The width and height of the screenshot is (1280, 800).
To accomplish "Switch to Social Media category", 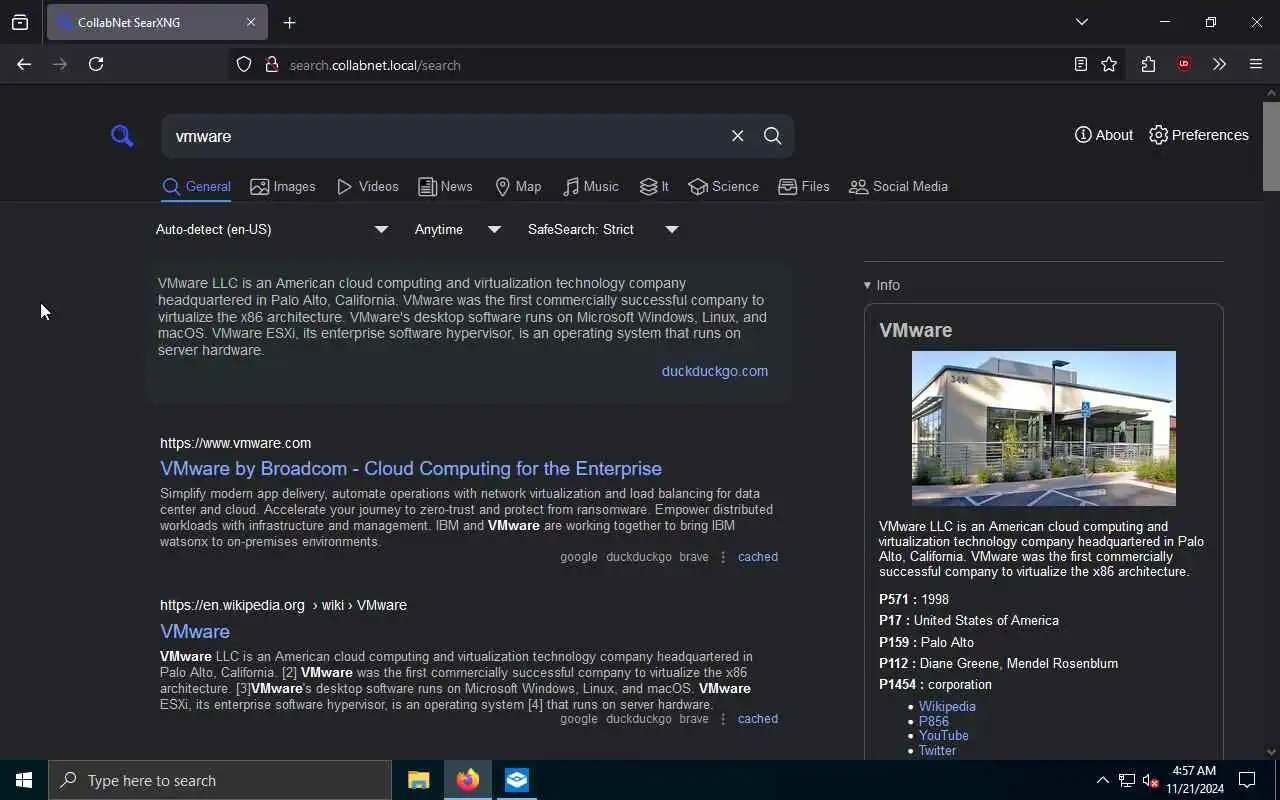I will [x=898, y=187].
